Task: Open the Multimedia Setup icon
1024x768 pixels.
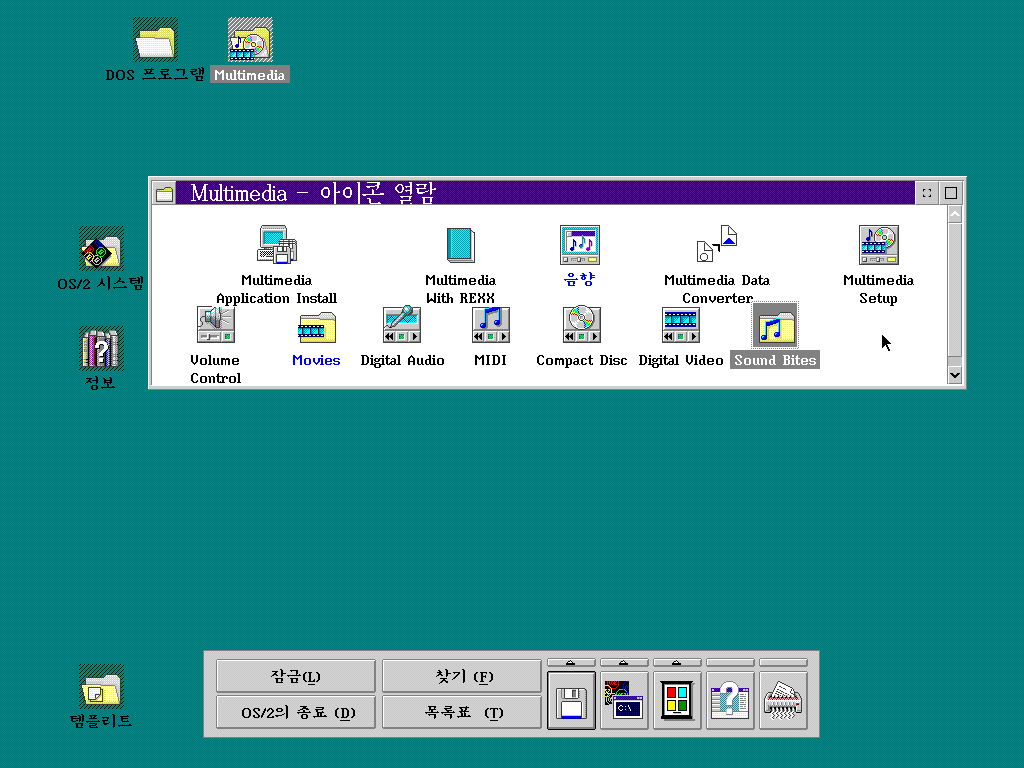Action: tap(878, 245)
